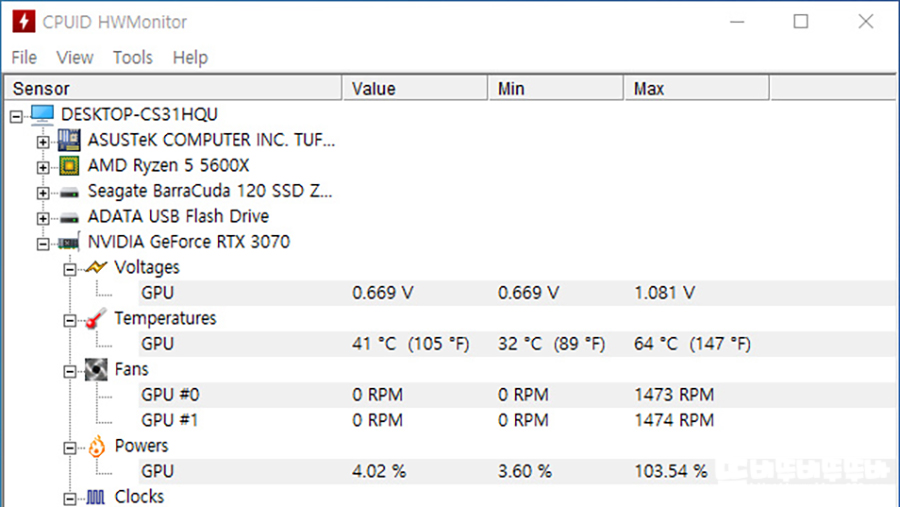This screenshot has height=507, width=900.
Task: Click the Max column header
Action: 697,89
